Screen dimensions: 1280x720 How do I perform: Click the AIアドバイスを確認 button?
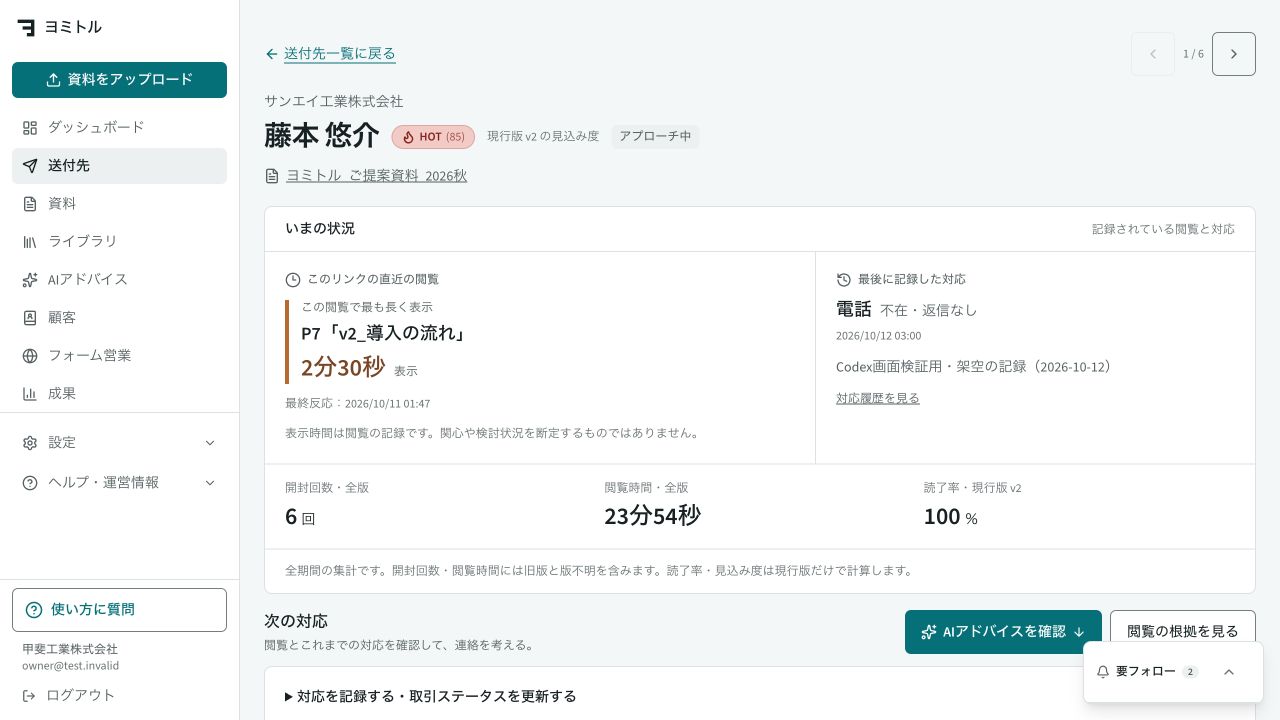click(x=1003, y=632)
